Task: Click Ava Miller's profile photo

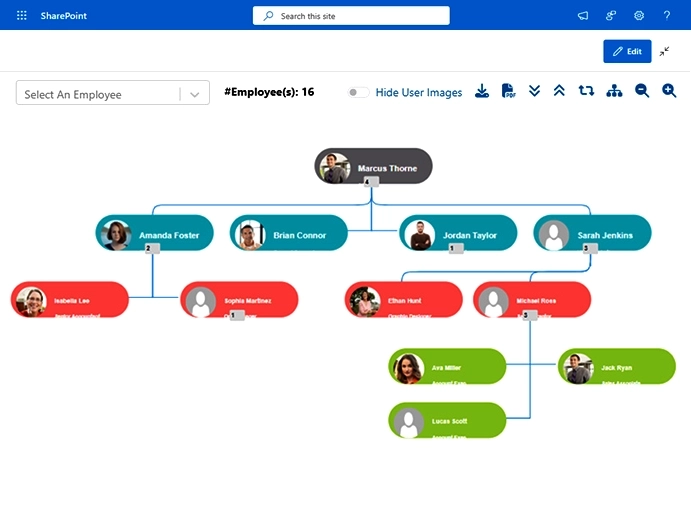Action: coord(409,369)
